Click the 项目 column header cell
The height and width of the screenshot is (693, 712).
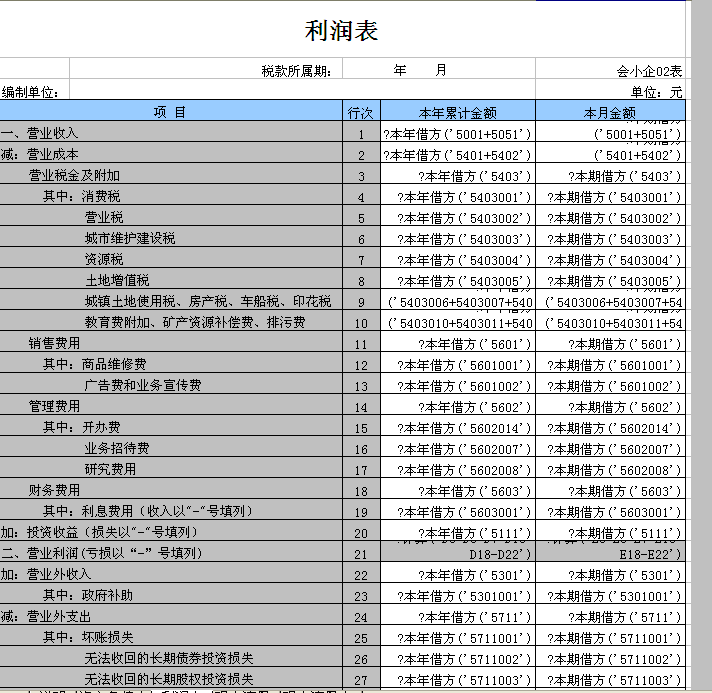170,112
